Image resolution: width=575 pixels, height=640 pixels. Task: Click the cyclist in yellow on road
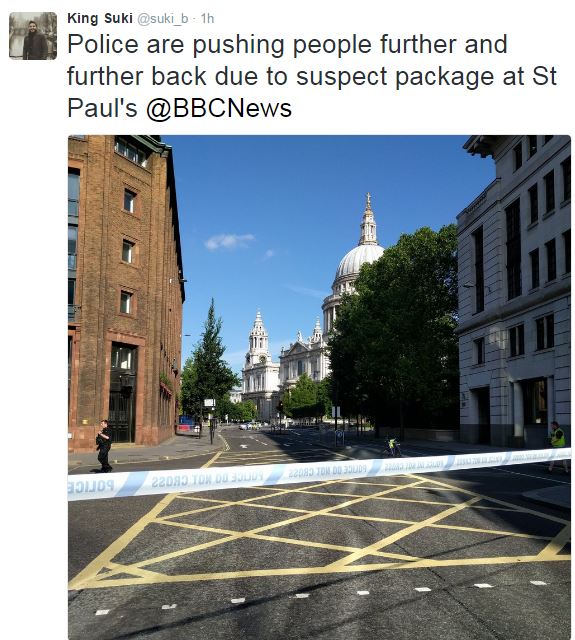tap(392, 447)
